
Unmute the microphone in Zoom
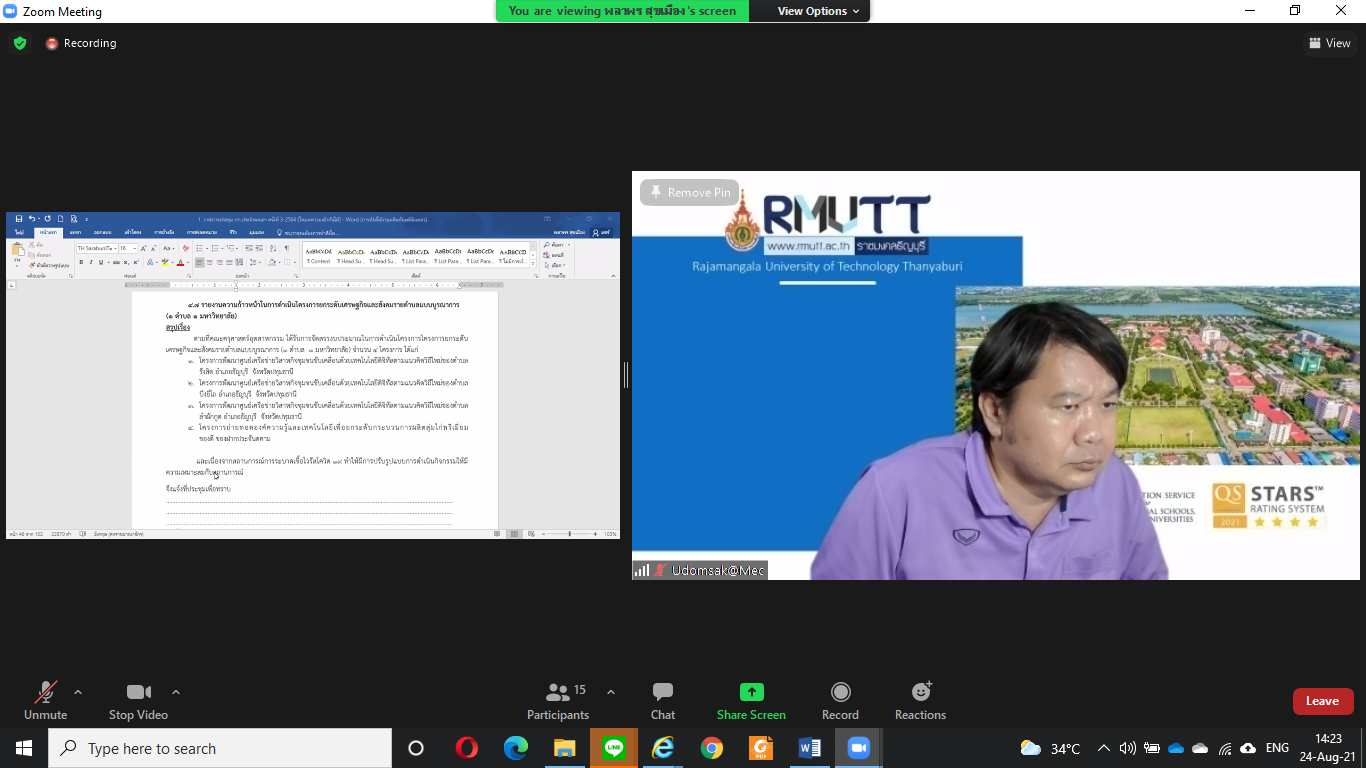pos(45,700)
